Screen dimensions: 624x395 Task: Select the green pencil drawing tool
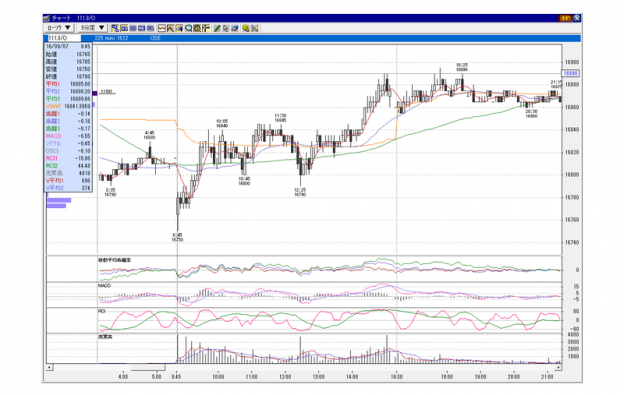point(217,28)
